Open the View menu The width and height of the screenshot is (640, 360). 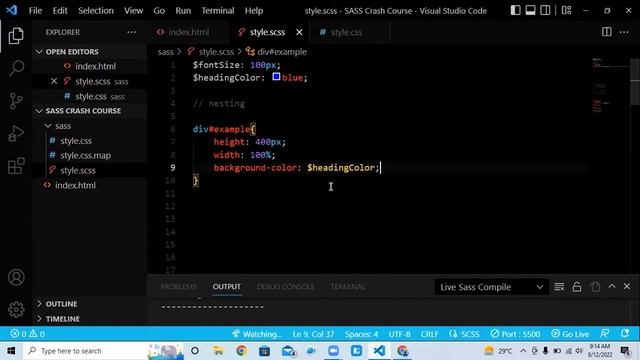tap(133, 11)
